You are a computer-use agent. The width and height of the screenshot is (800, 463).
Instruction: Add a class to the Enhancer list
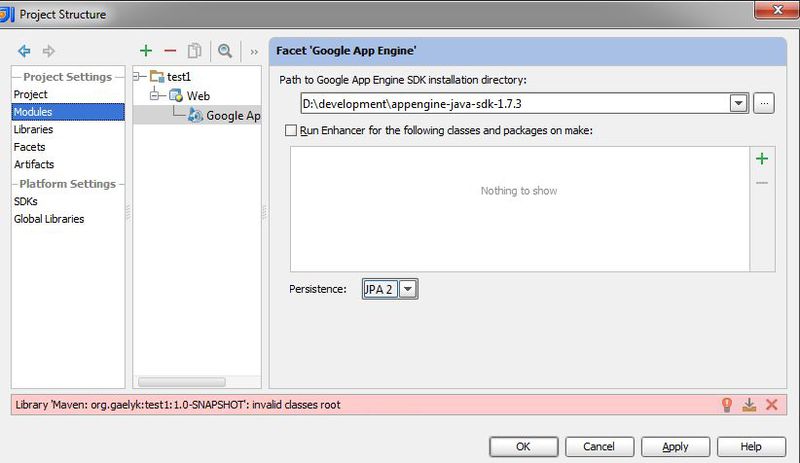(762, 159)
